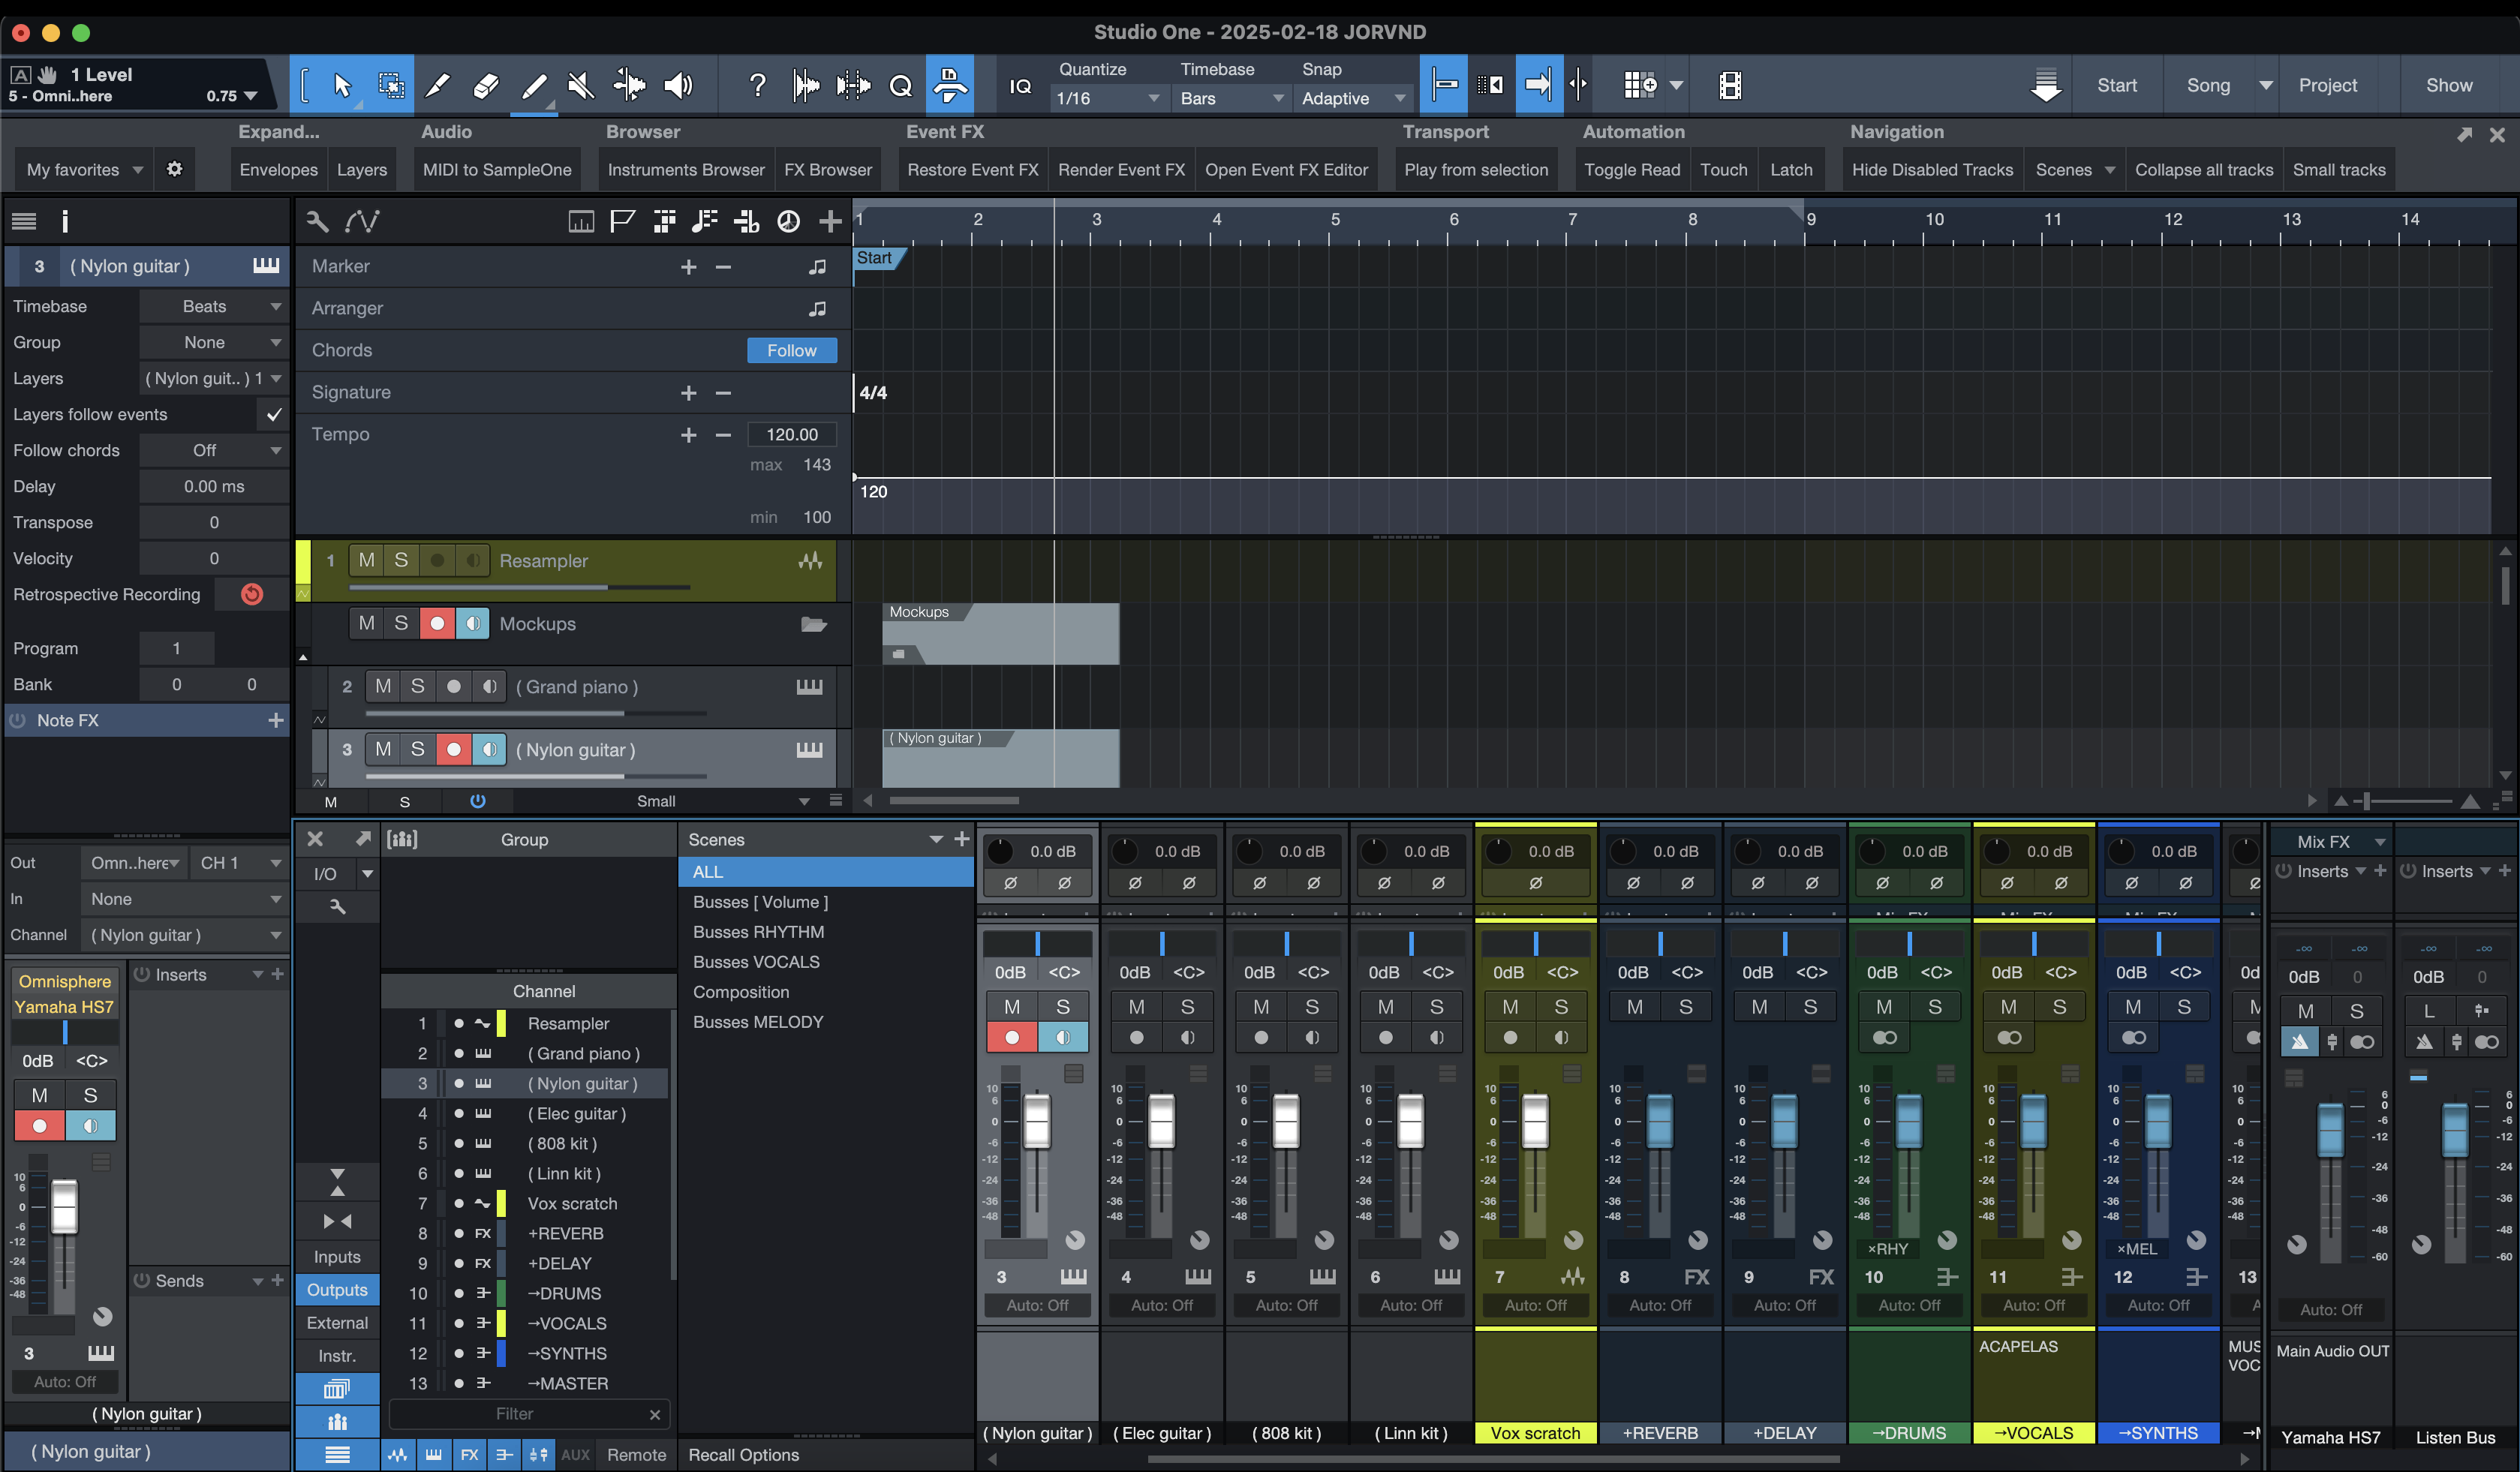
Task: Click Hide Disabled Tracks button
Action: tap(1931, 169)
